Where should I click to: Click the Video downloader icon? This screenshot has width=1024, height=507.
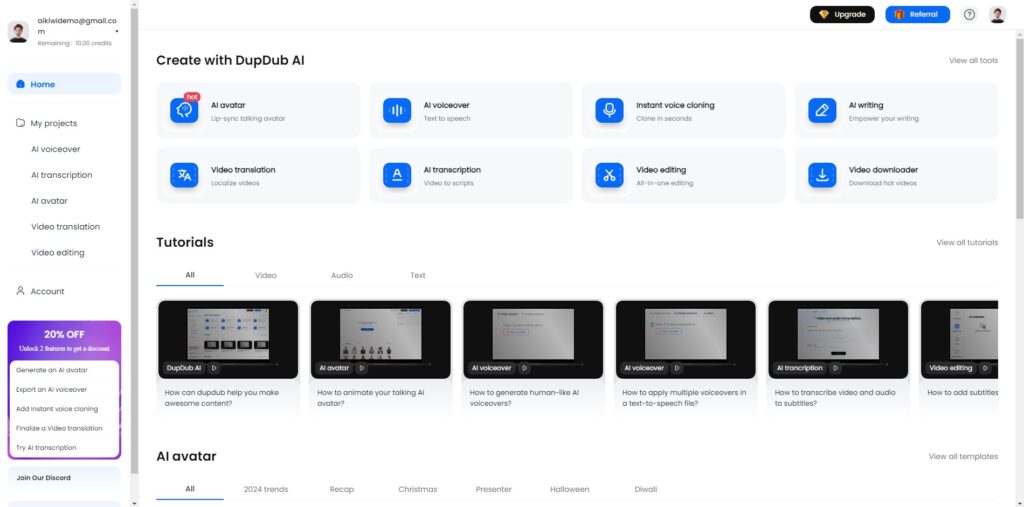822,175
